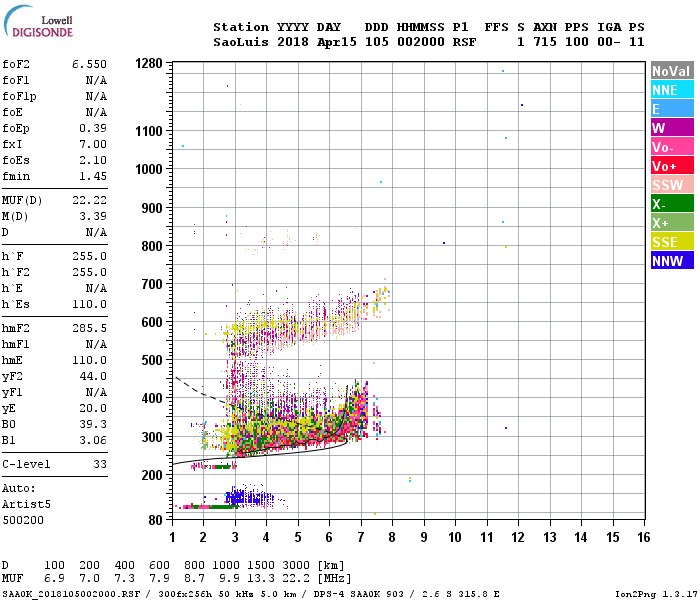700x600 pixels.
Task: Click the M(D) value 3.39
Action: [x=93, y=217]
